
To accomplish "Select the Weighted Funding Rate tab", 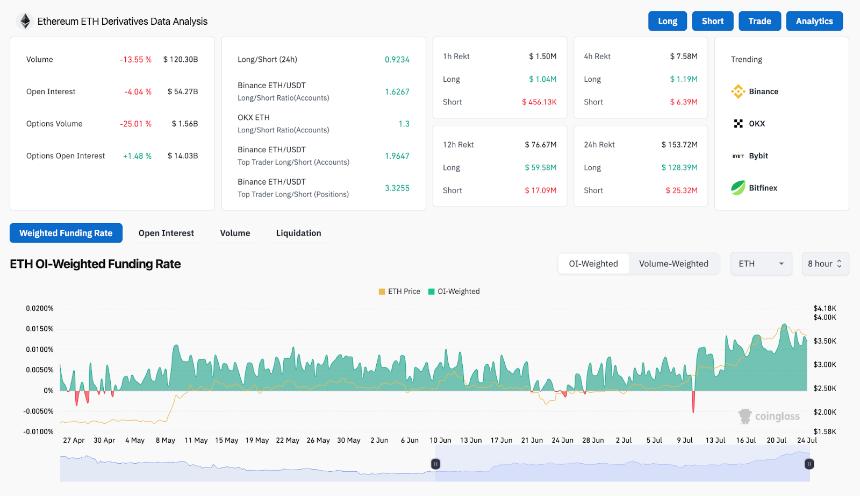I will [x=66, y=233].
